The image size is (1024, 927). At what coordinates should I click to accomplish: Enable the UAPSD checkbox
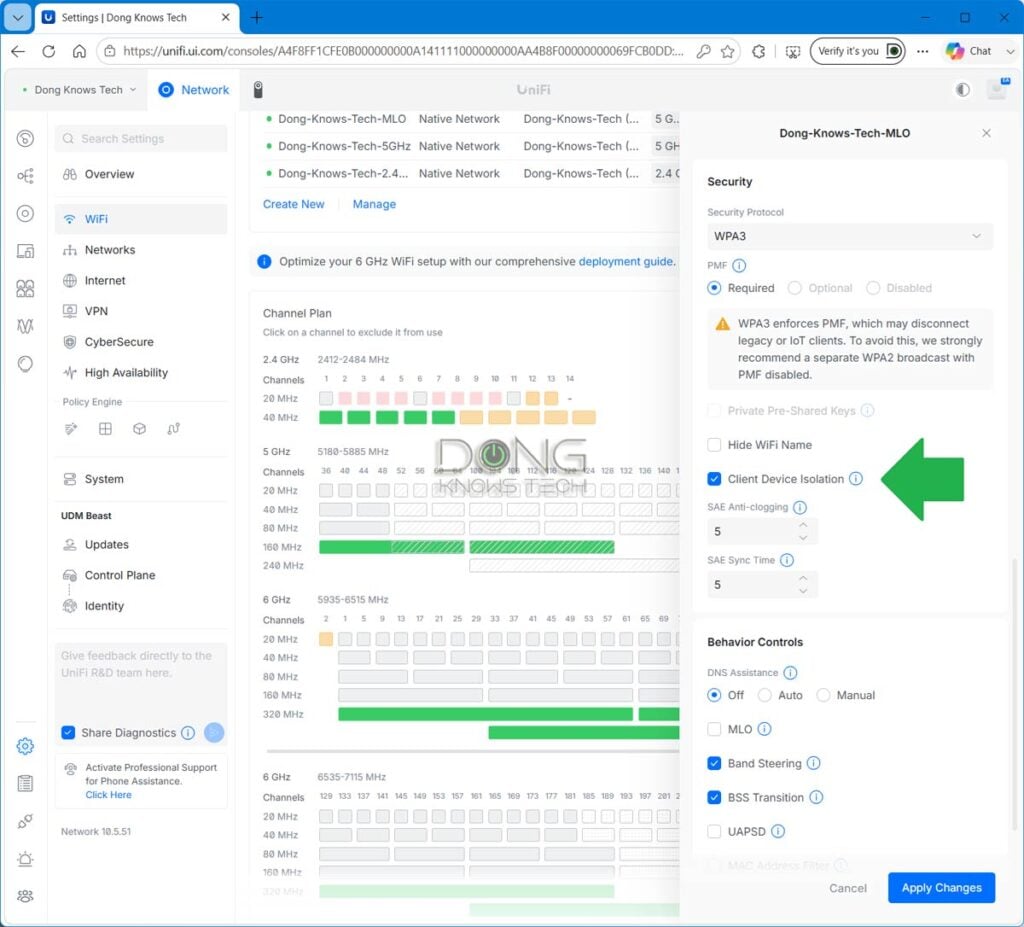(x=714, y=831)
